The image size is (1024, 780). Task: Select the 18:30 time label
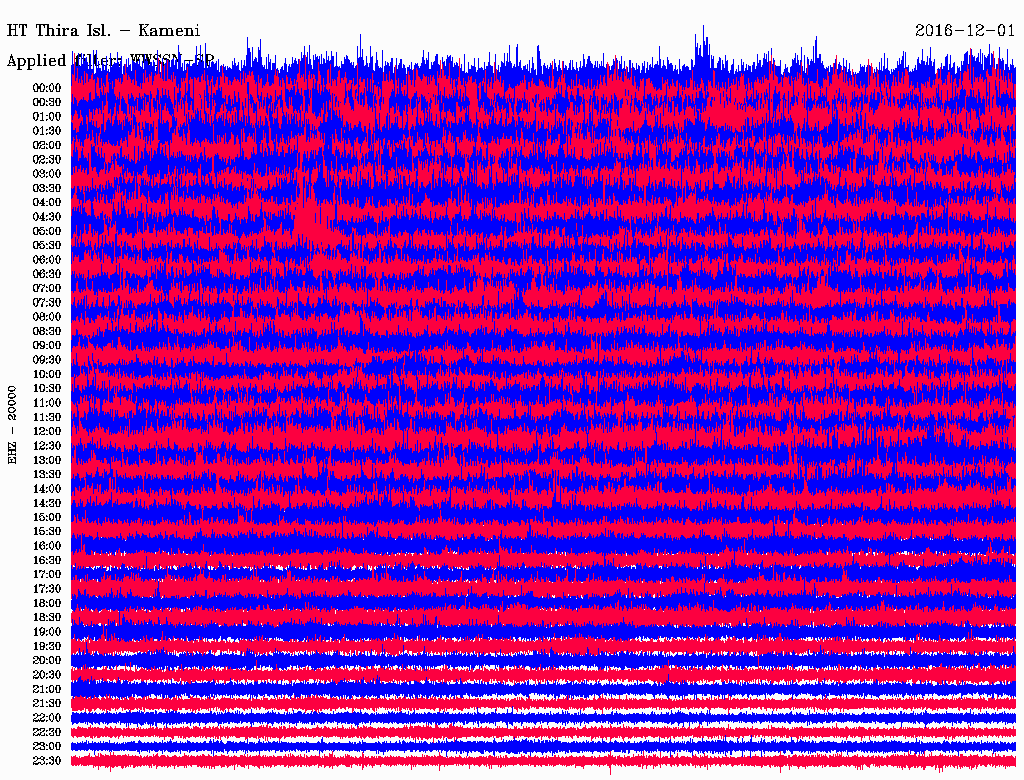tap(47, 617)
